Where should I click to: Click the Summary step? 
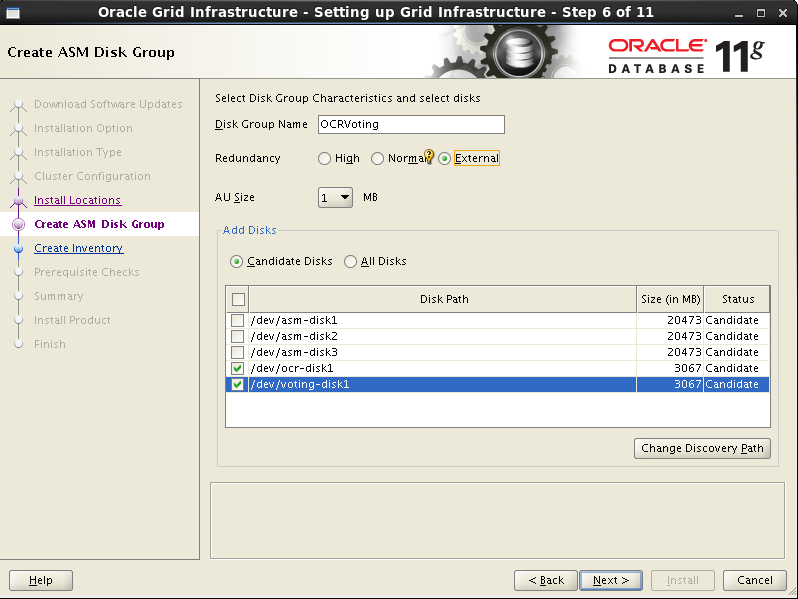[59, 296]
